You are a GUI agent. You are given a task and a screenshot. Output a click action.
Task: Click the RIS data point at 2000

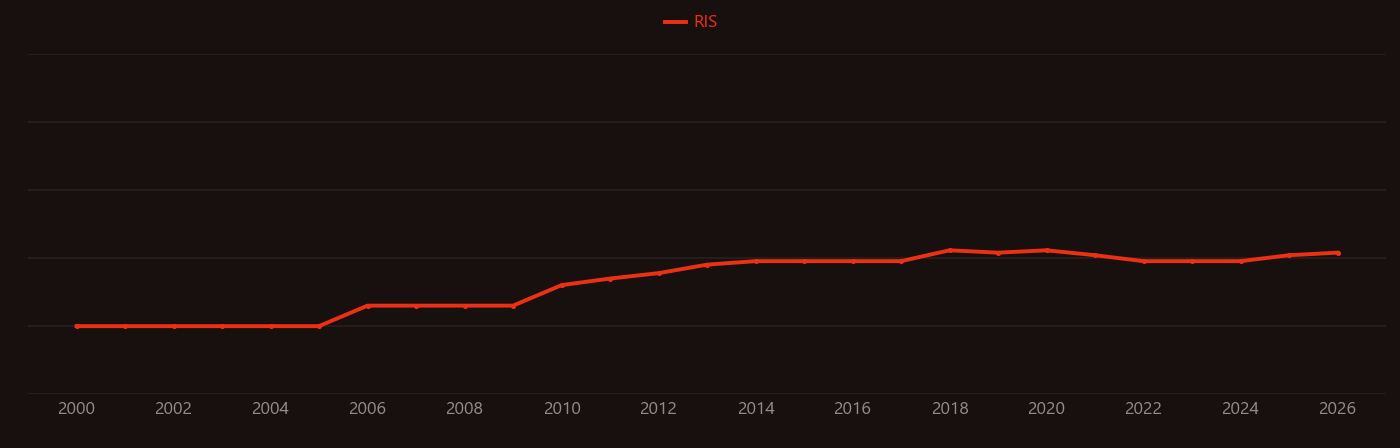click(77, 326)
